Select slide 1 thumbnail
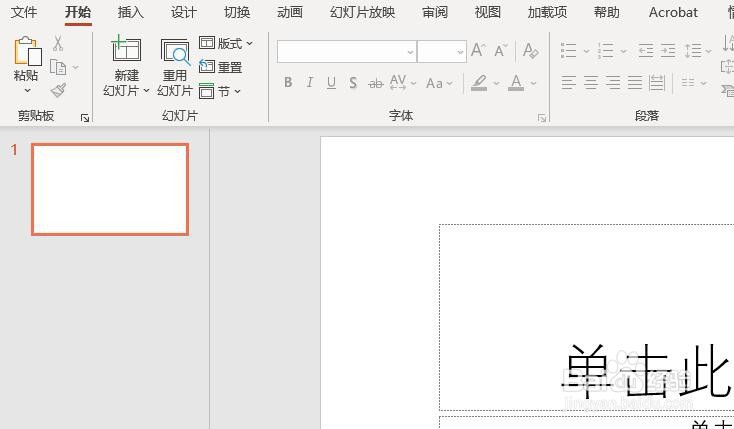Screen dimensions: 734x429 [110, 189]
